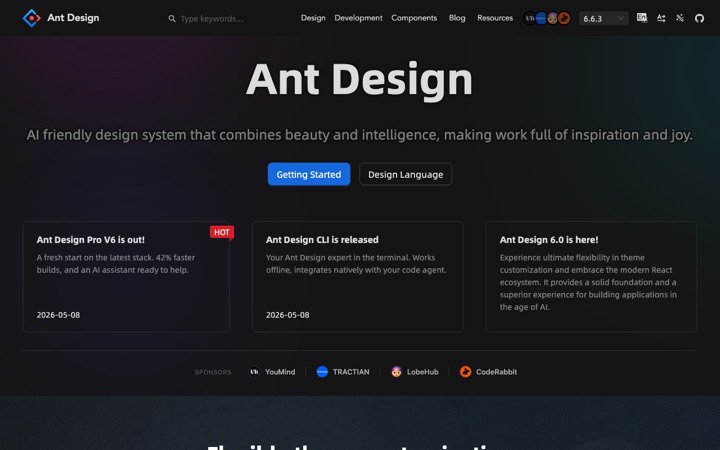Open the language switch icon in header

[642, 18]
